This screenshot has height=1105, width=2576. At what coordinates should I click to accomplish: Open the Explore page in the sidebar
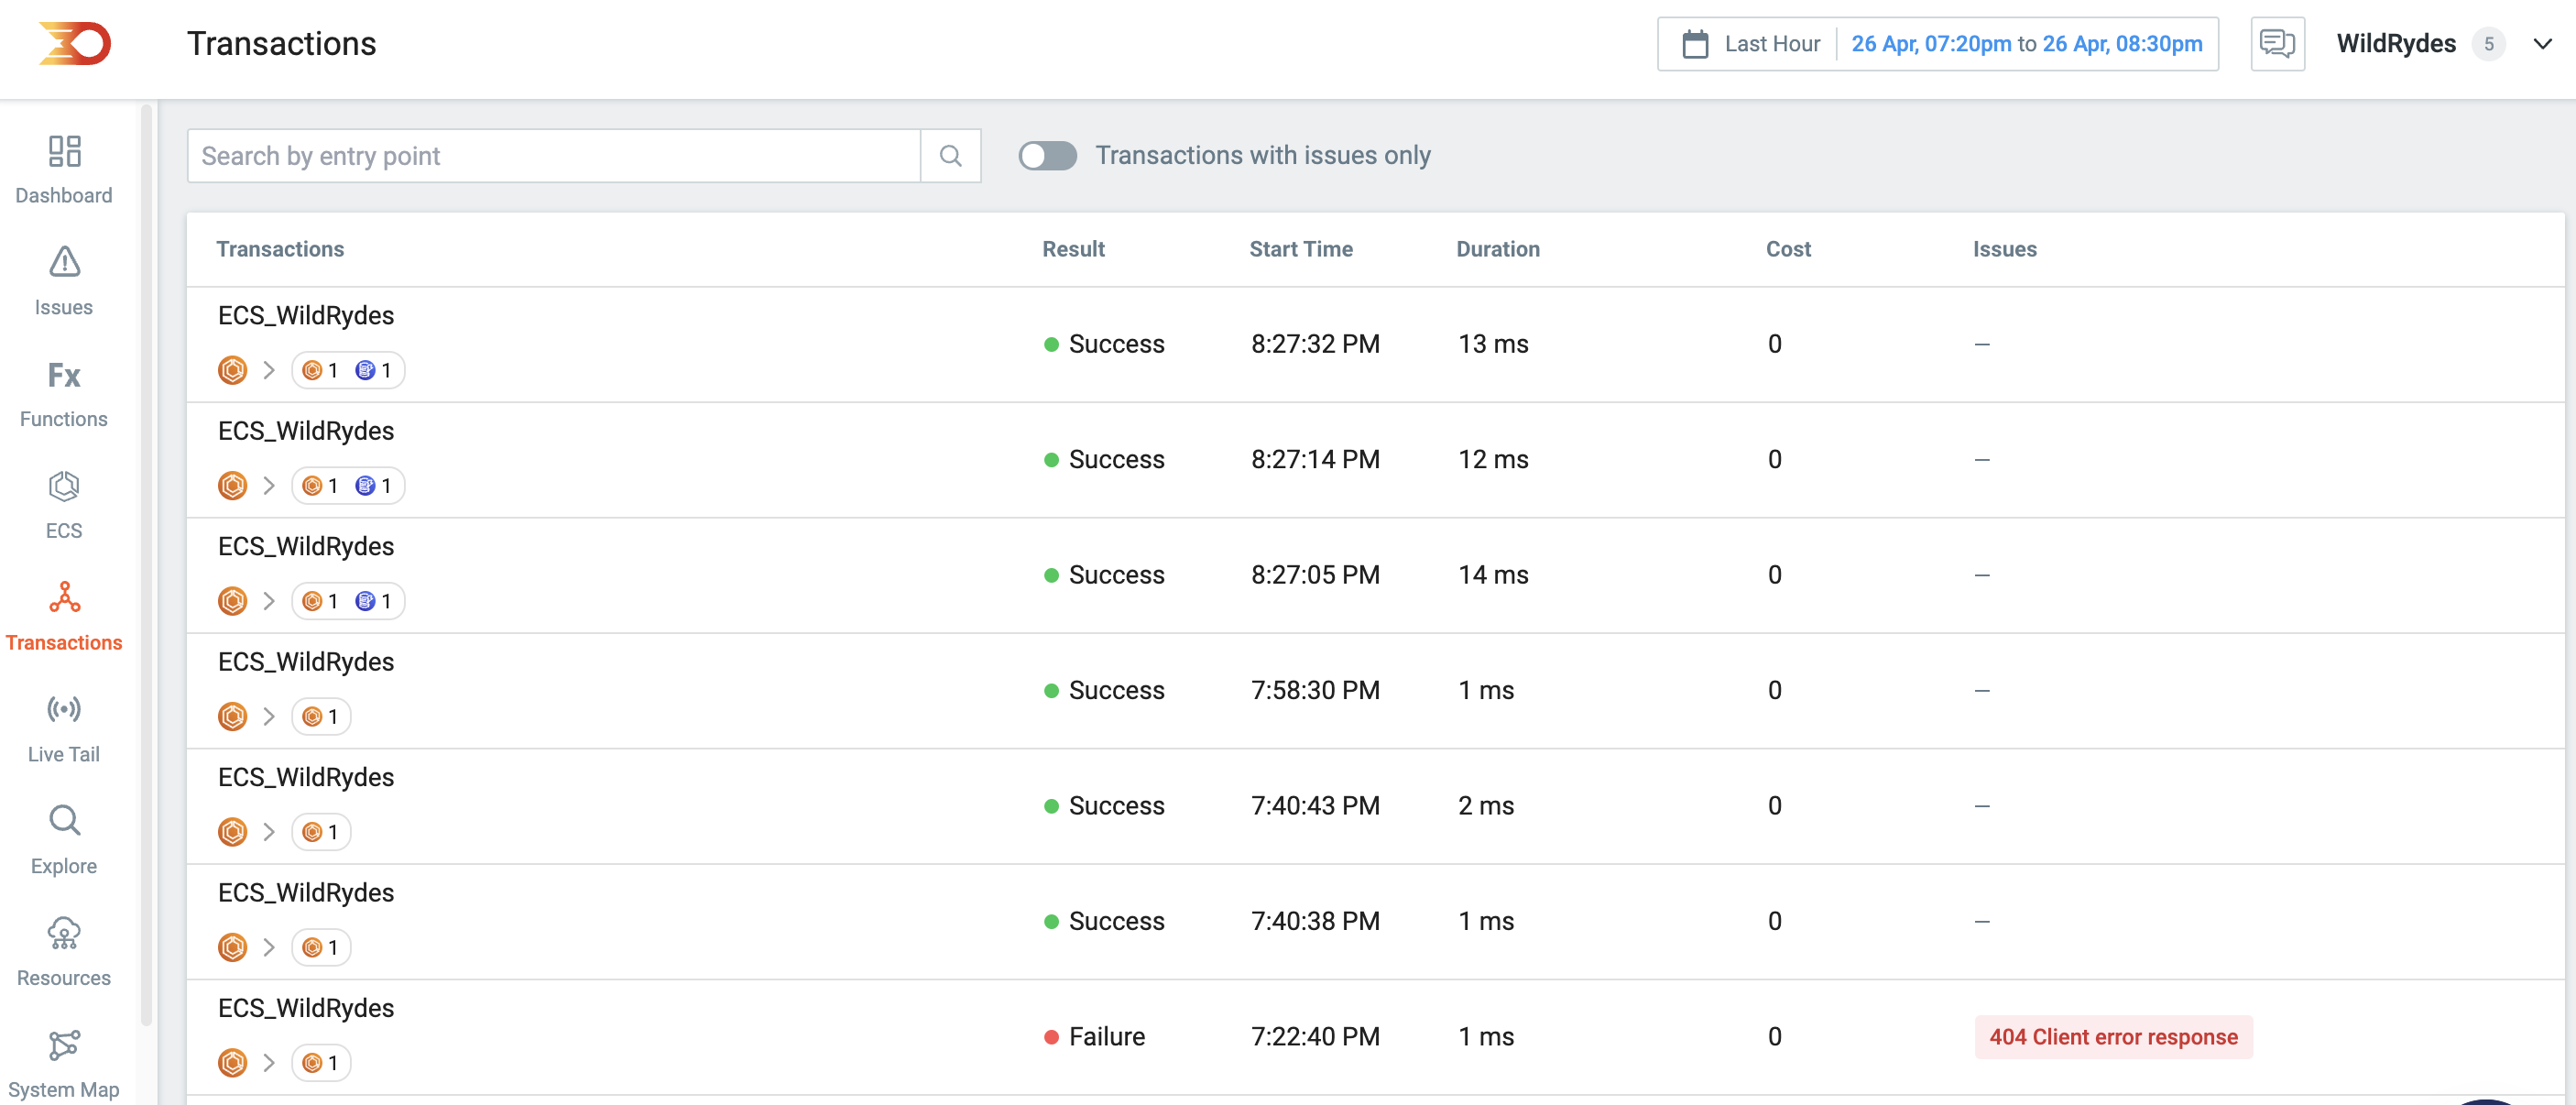pos(64,841)
